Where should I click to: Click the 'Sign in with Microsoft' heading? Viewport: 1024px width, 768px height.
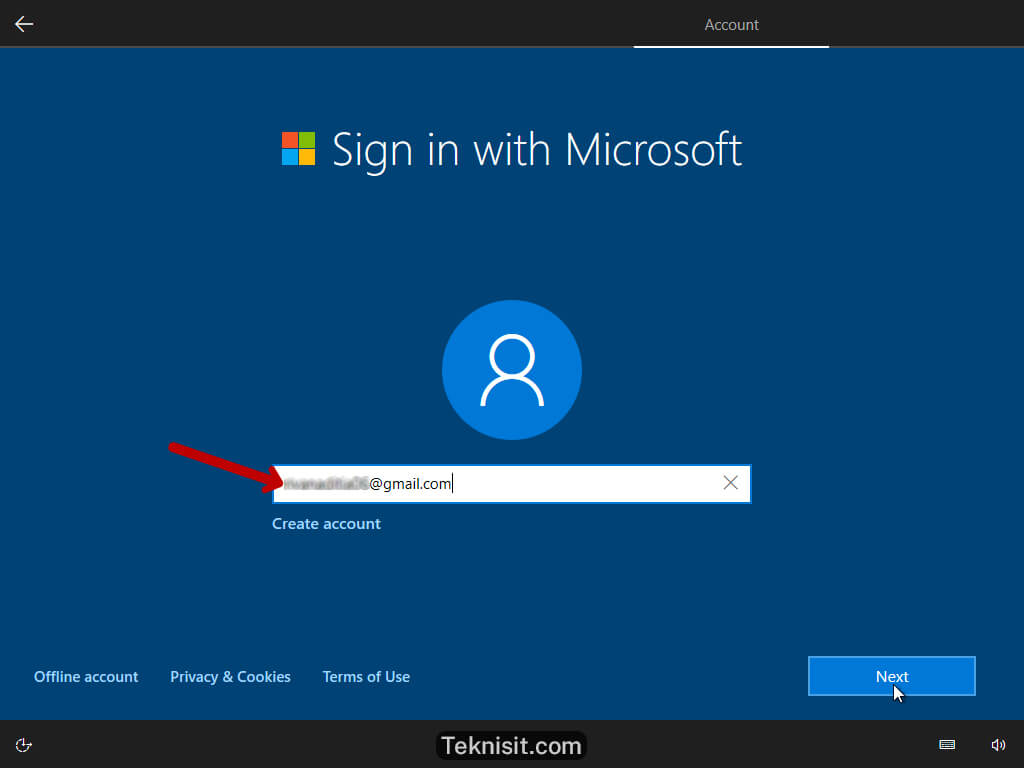click(x=537, y=151)
